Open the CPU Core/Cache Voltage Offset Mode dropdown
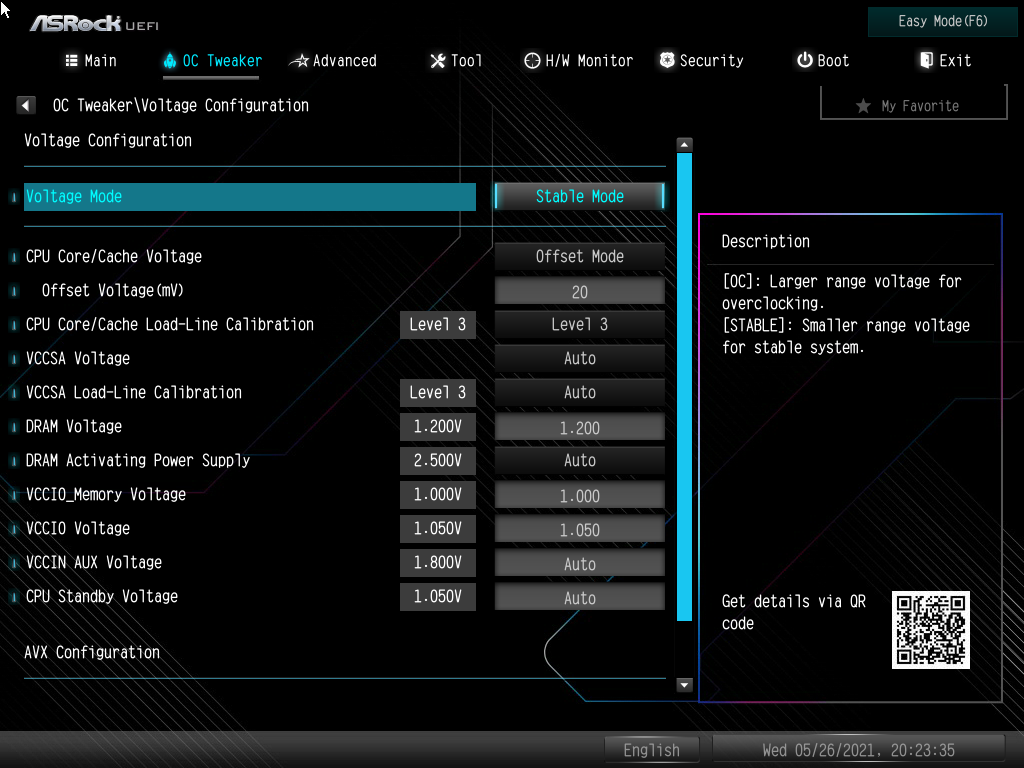Viewport: 1024px width, 768px height. pyautogui.click(x=579, y=256)
